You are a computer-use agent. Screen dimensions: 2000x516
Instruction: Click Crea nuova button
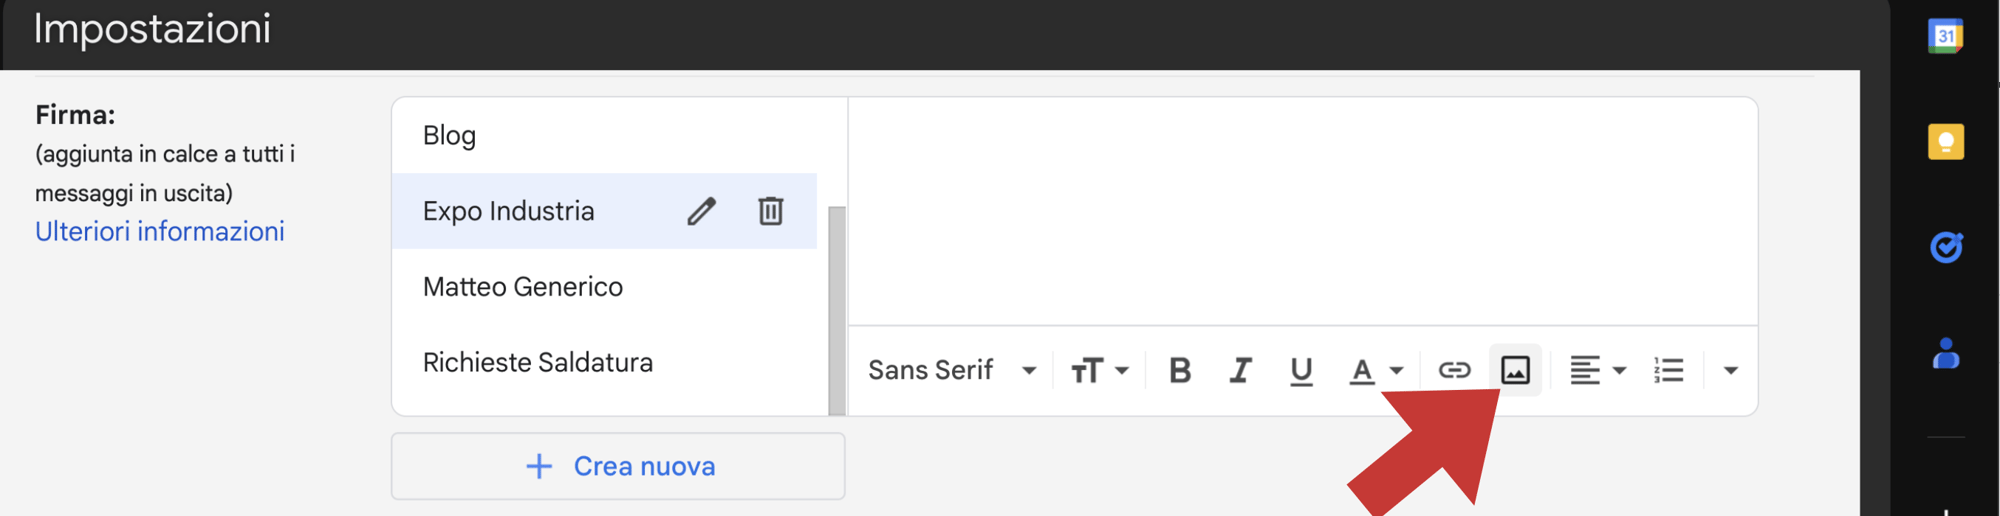(x=618, y=466)
